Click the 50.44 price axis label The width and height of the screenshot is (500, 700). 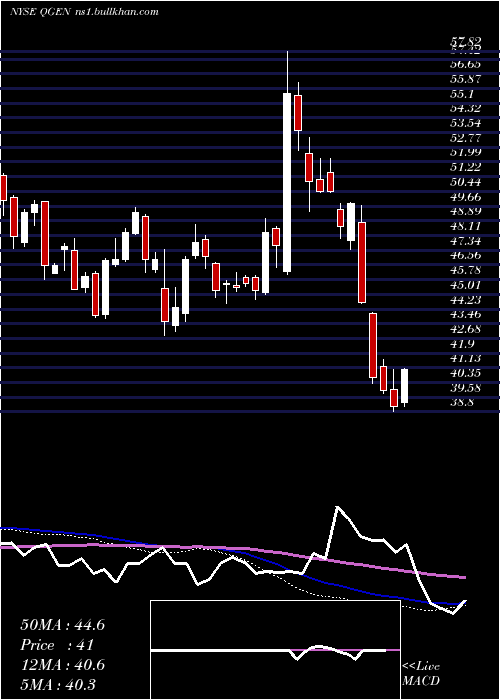click(x=467, y=182)
